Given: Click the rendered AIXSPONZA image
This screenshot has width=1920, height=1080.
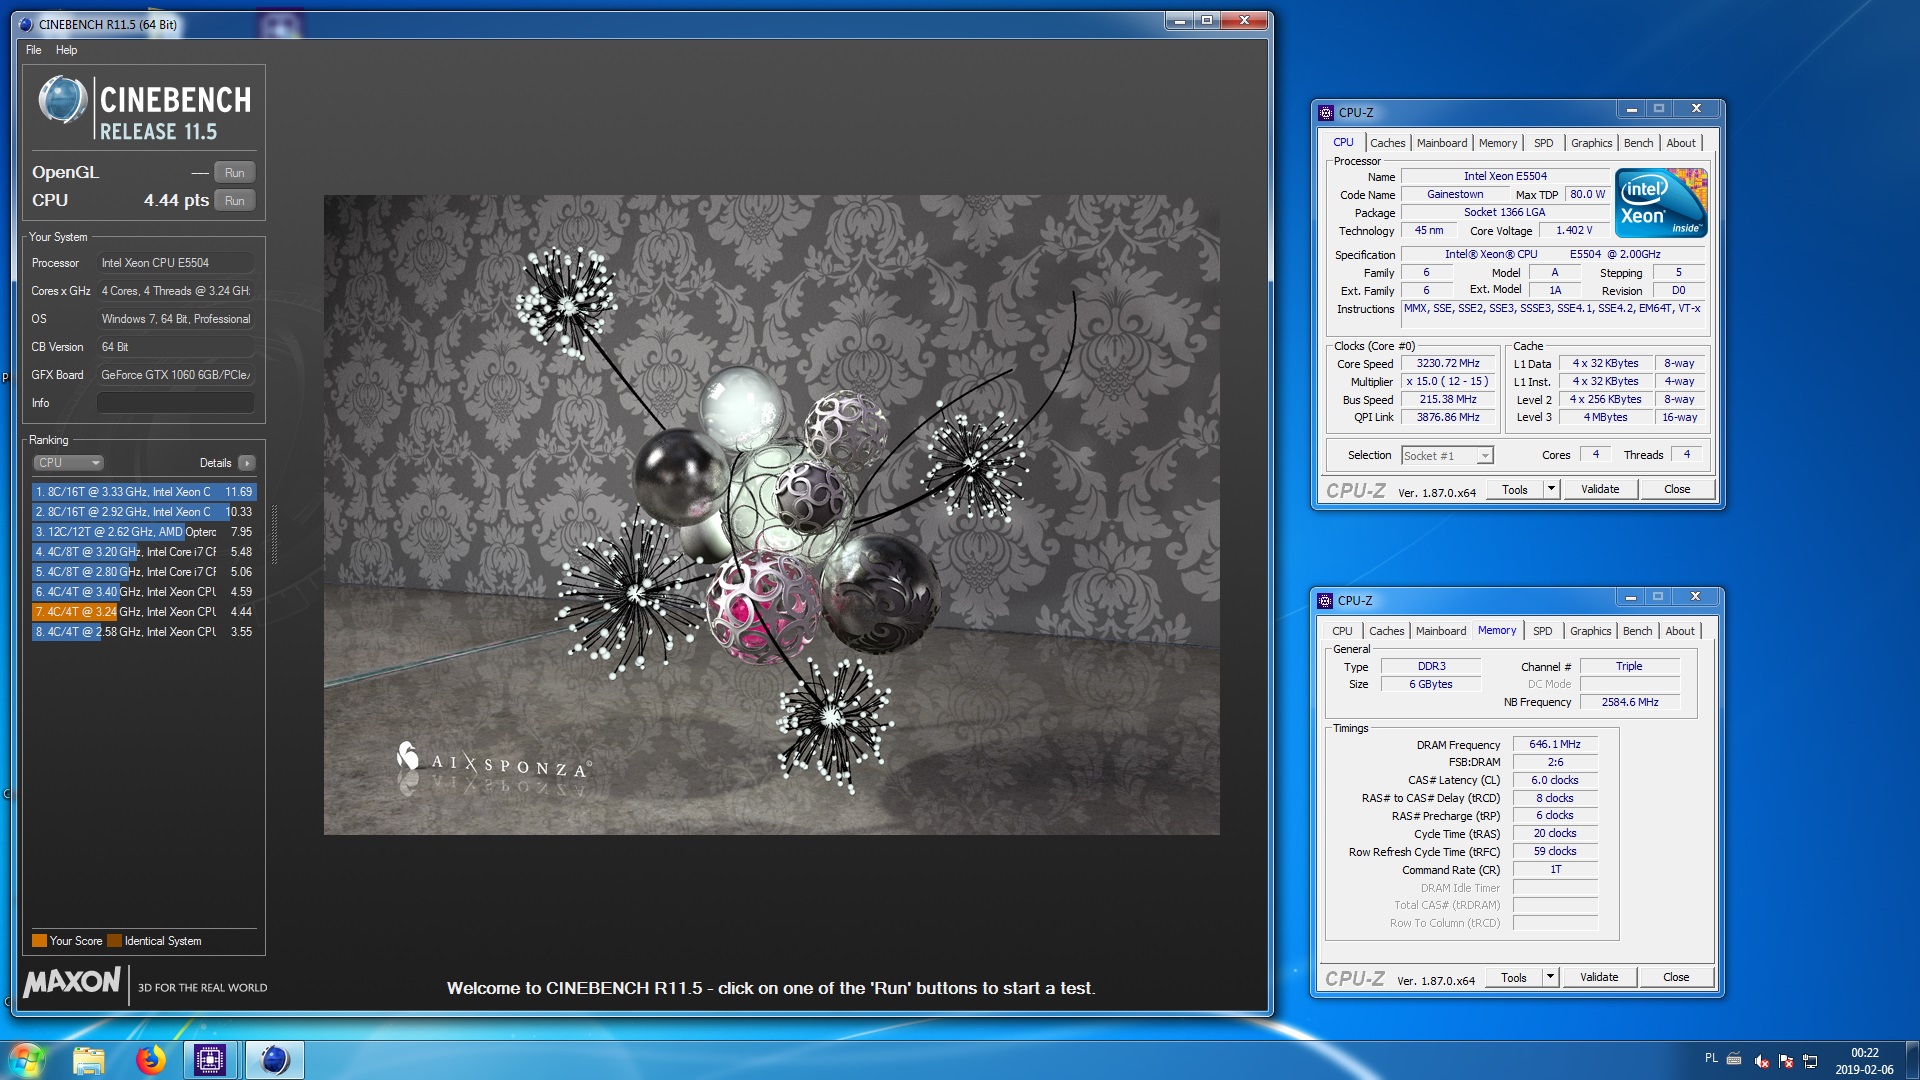Looking at the screenshot, I should (x=771, y=515).
